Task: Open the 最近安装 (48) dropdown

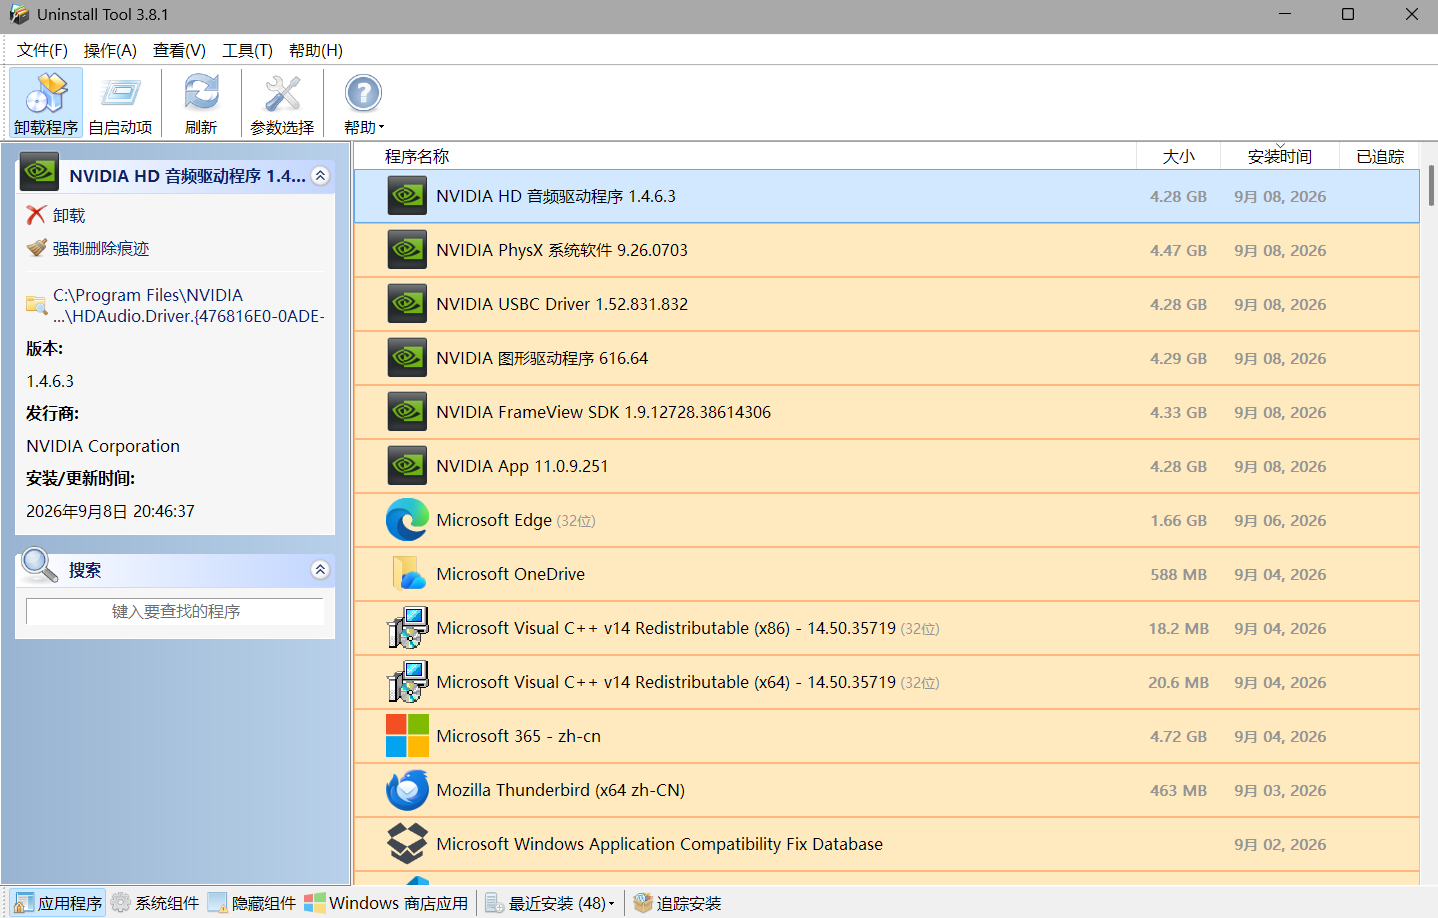Action: click(x=550, y=903)
